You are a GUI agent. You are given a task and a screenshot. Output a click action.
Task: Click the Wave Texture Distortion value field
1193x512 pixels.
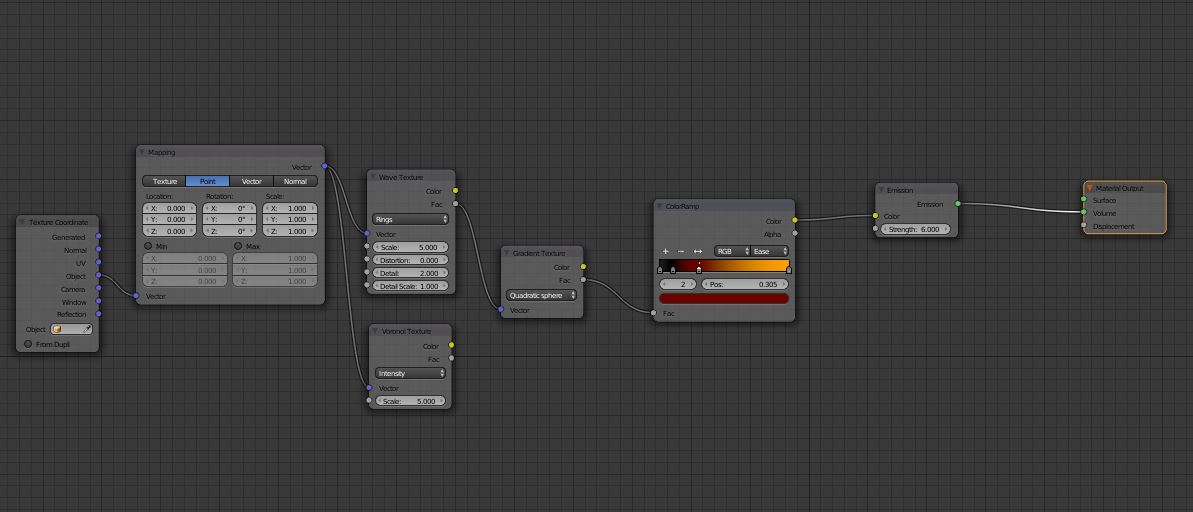pyautogui.click(x=410, y=260)
